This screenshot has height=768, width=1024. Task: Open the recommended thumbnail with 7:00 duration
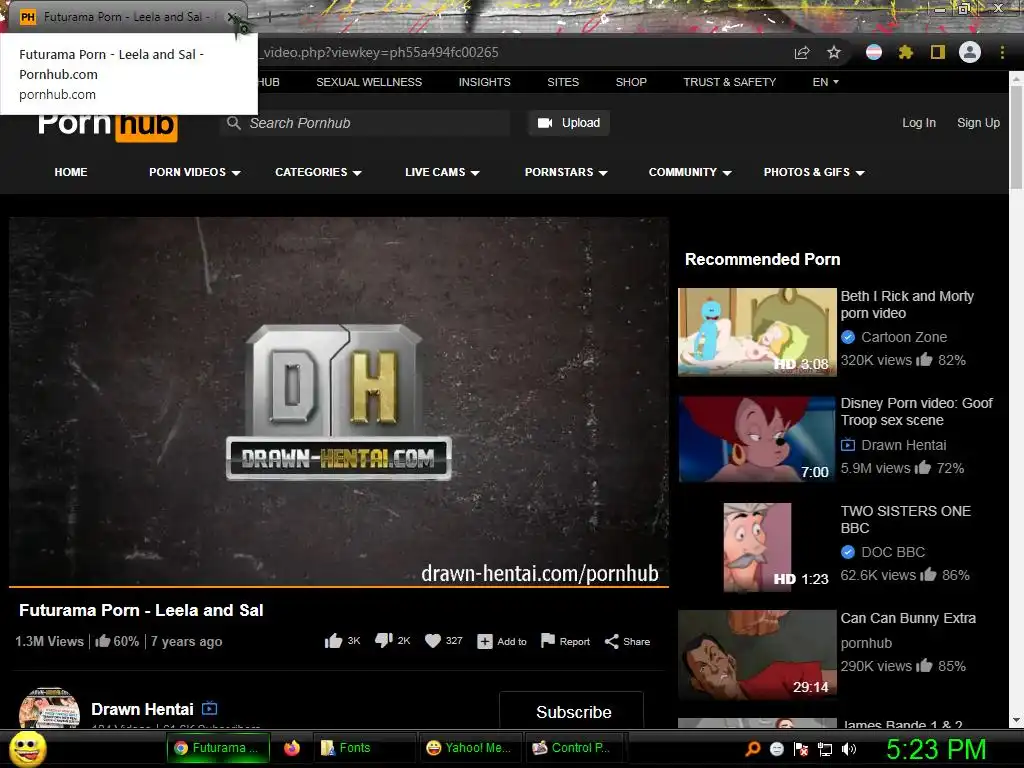(757, 439)
